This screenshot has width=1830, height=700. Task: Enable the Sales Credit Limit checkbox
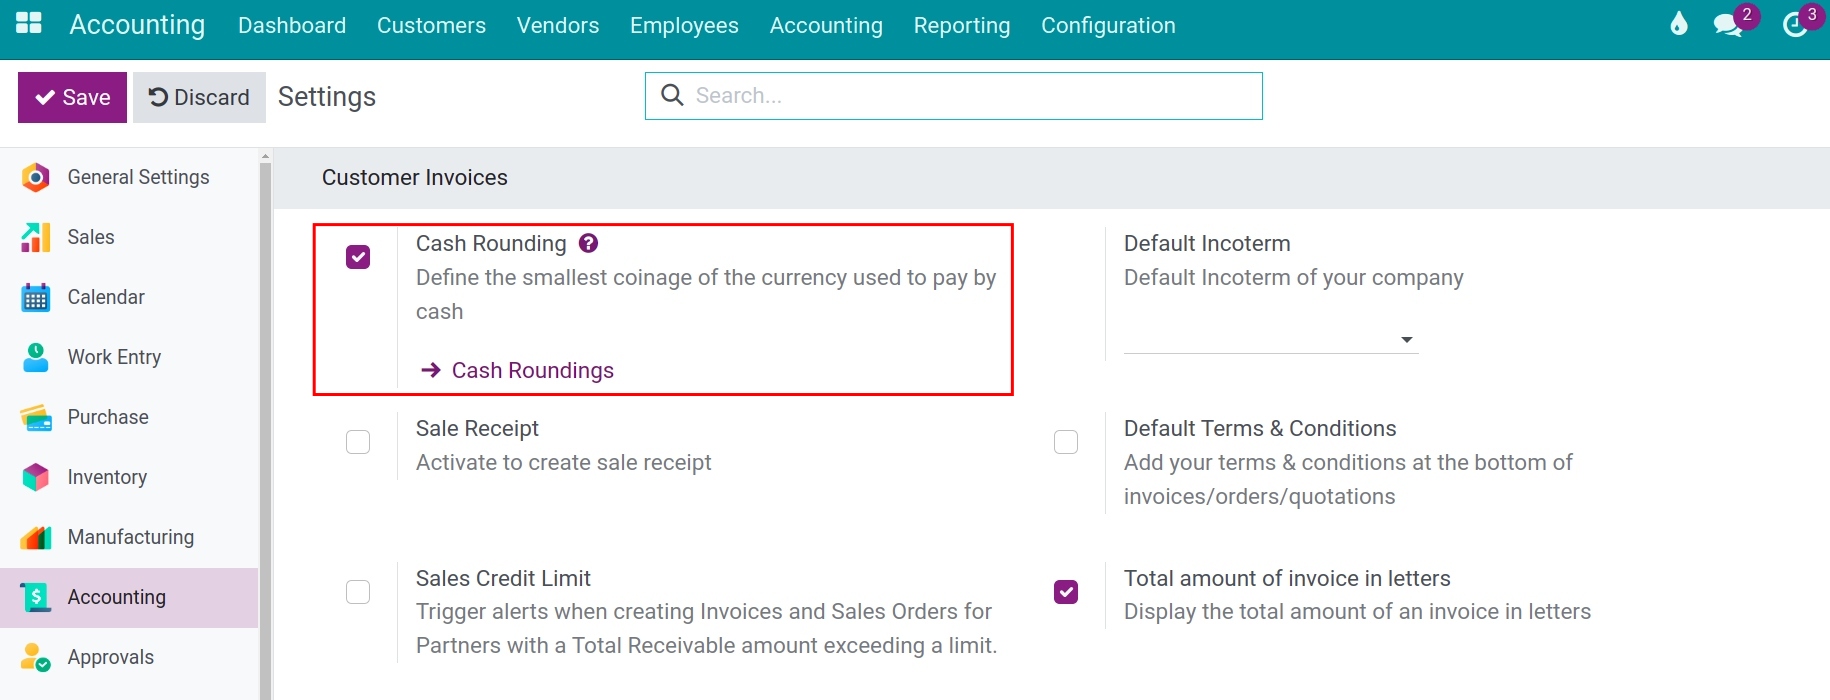(358, 592)
